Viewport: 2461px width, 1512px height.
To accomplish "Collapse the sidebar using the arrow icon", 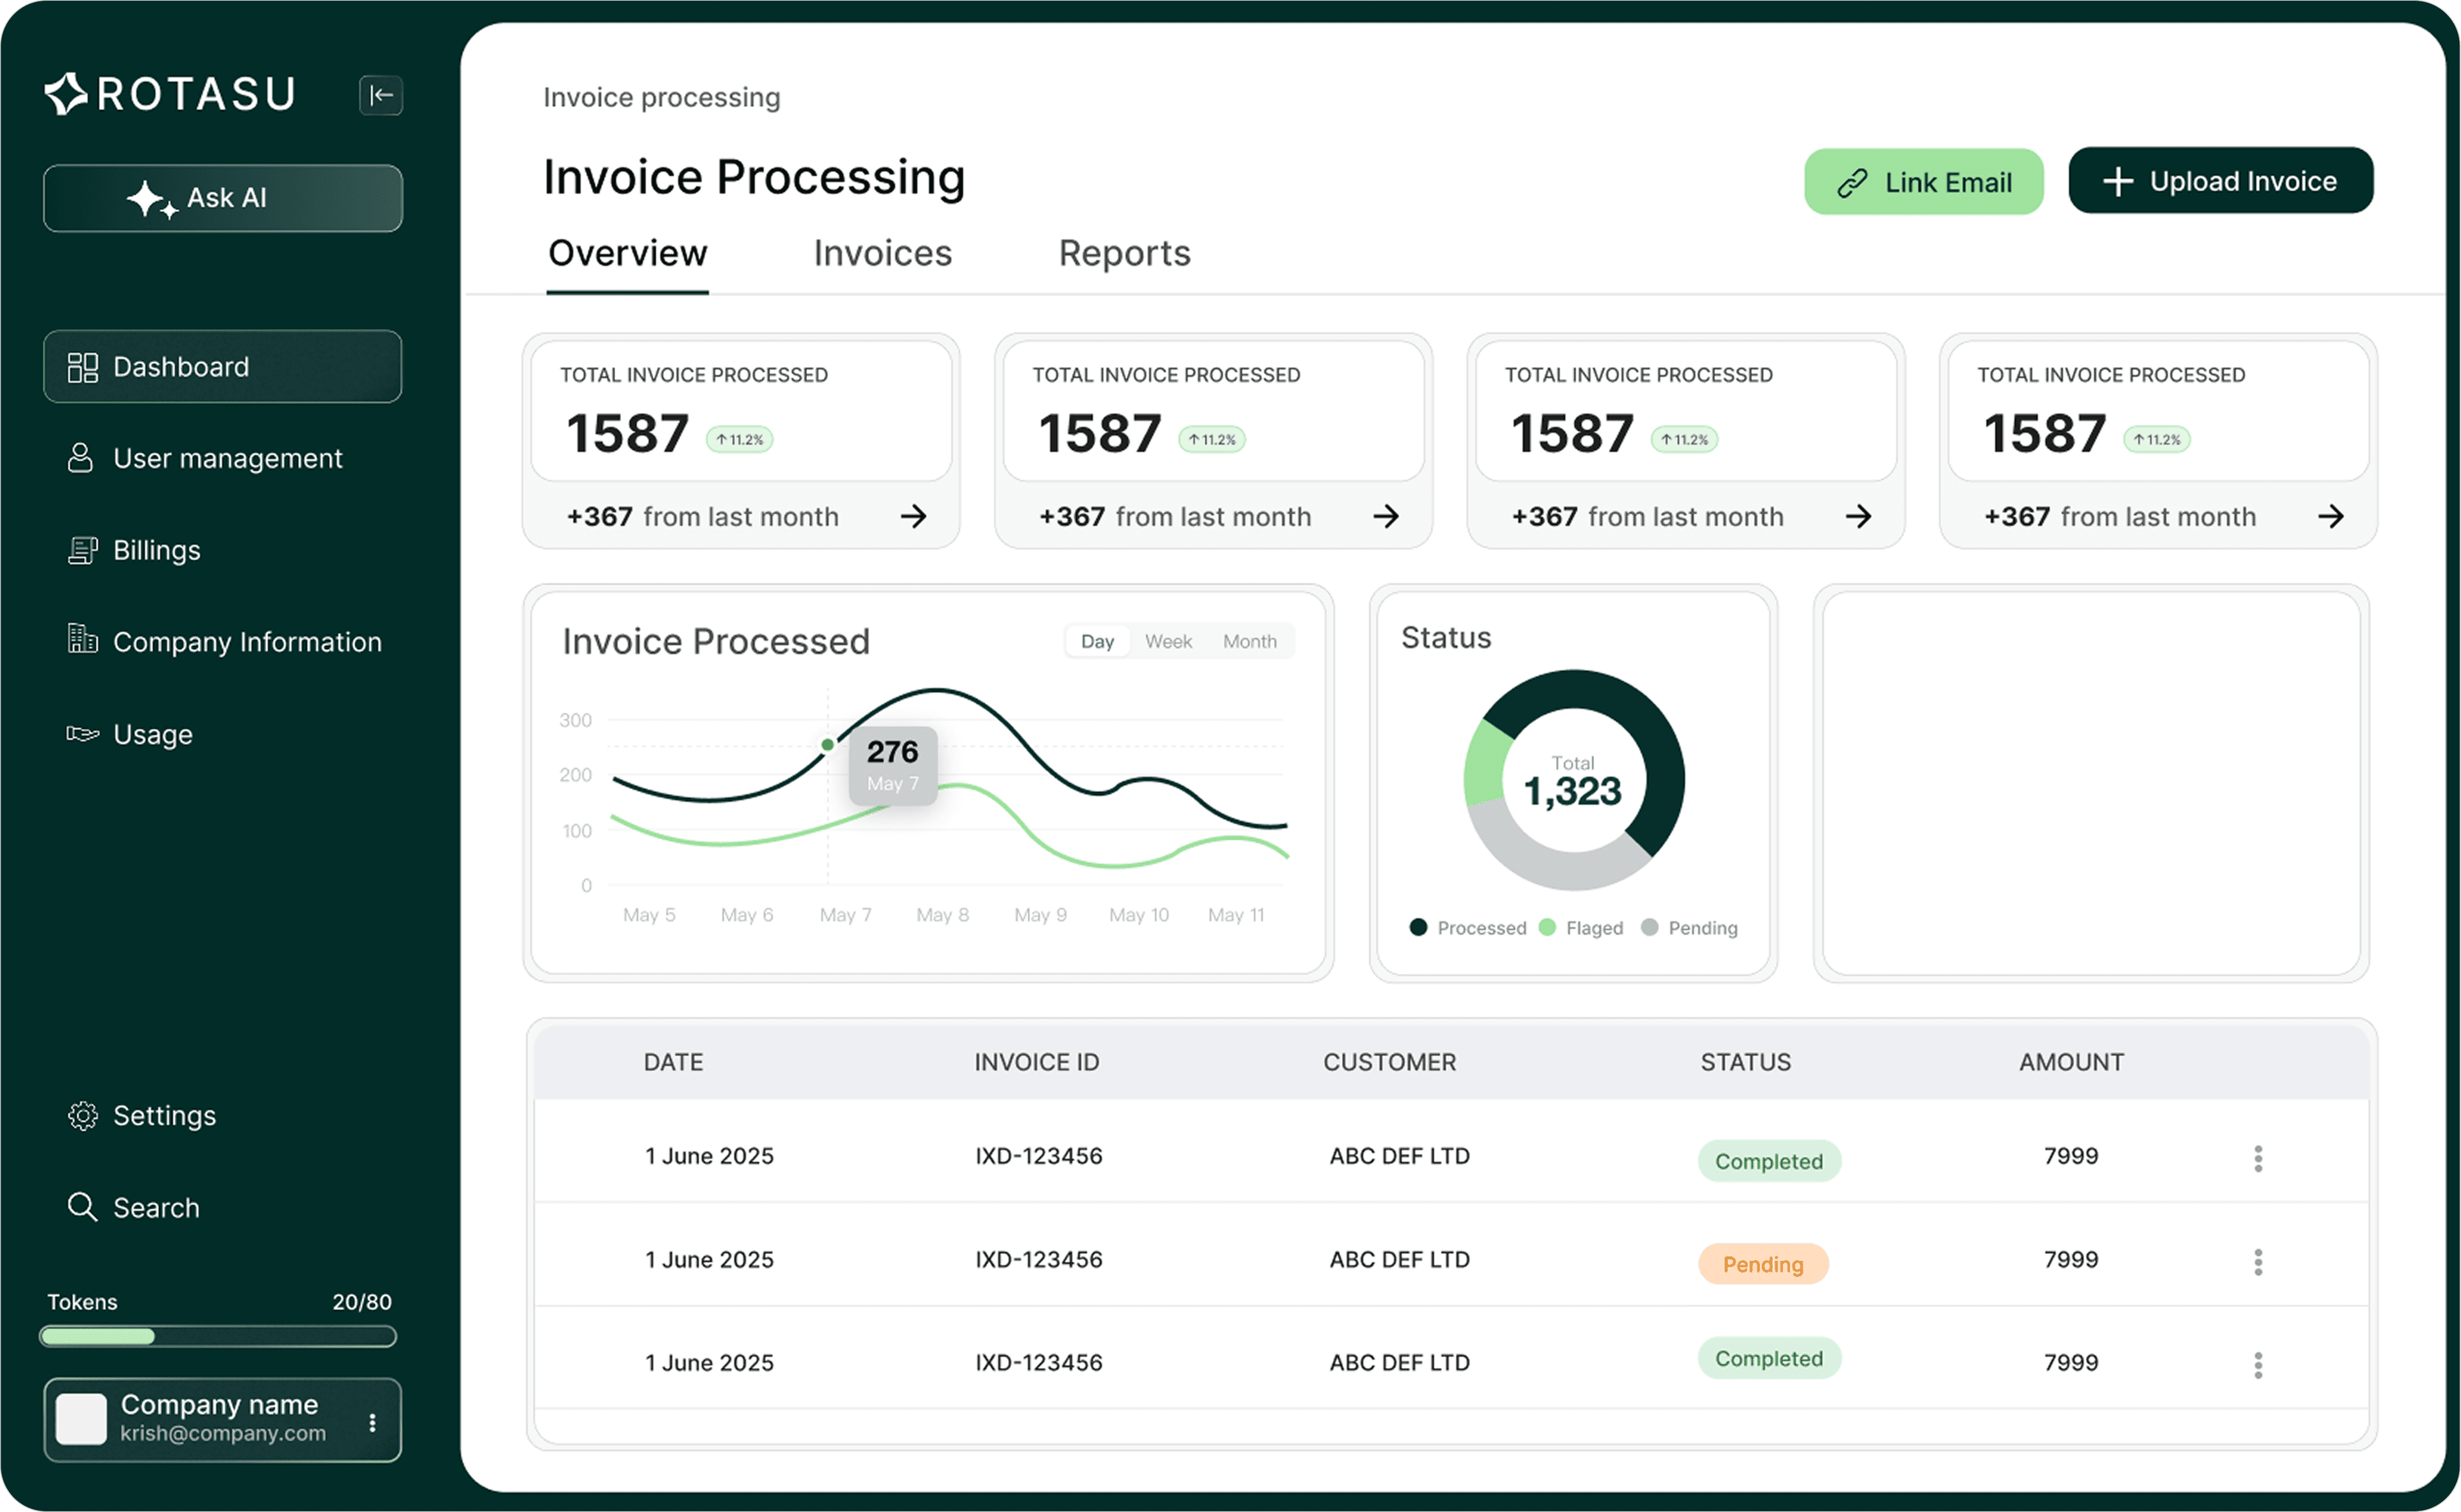I will [381, 95].
